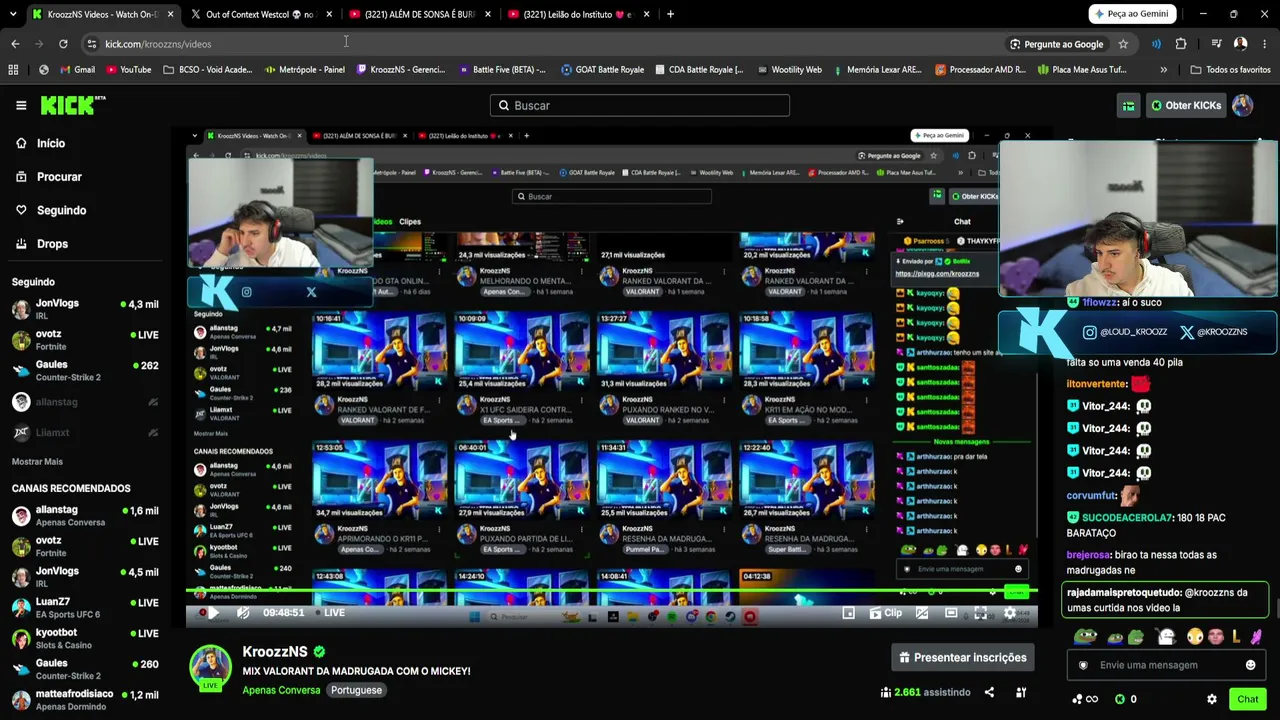
Task: Open the Chrome apps grid in bookmarks bar
Action: tap(13, 70)
